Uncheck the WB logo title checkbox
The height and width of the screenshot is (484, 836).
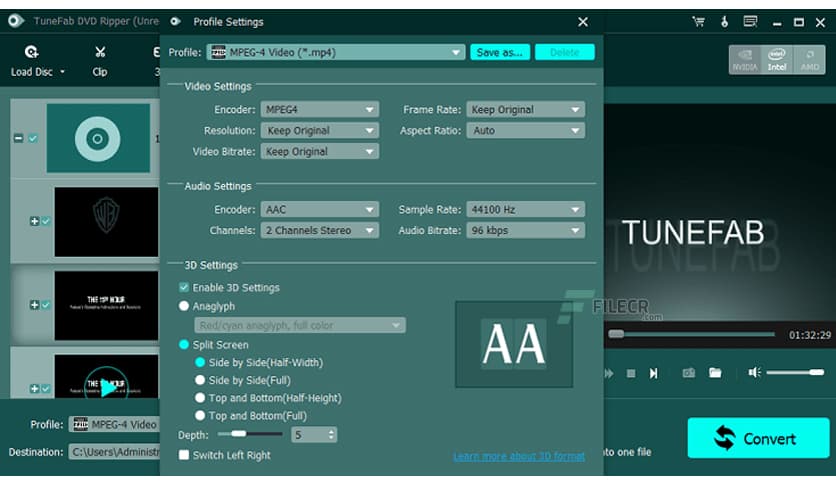(46, 221)
